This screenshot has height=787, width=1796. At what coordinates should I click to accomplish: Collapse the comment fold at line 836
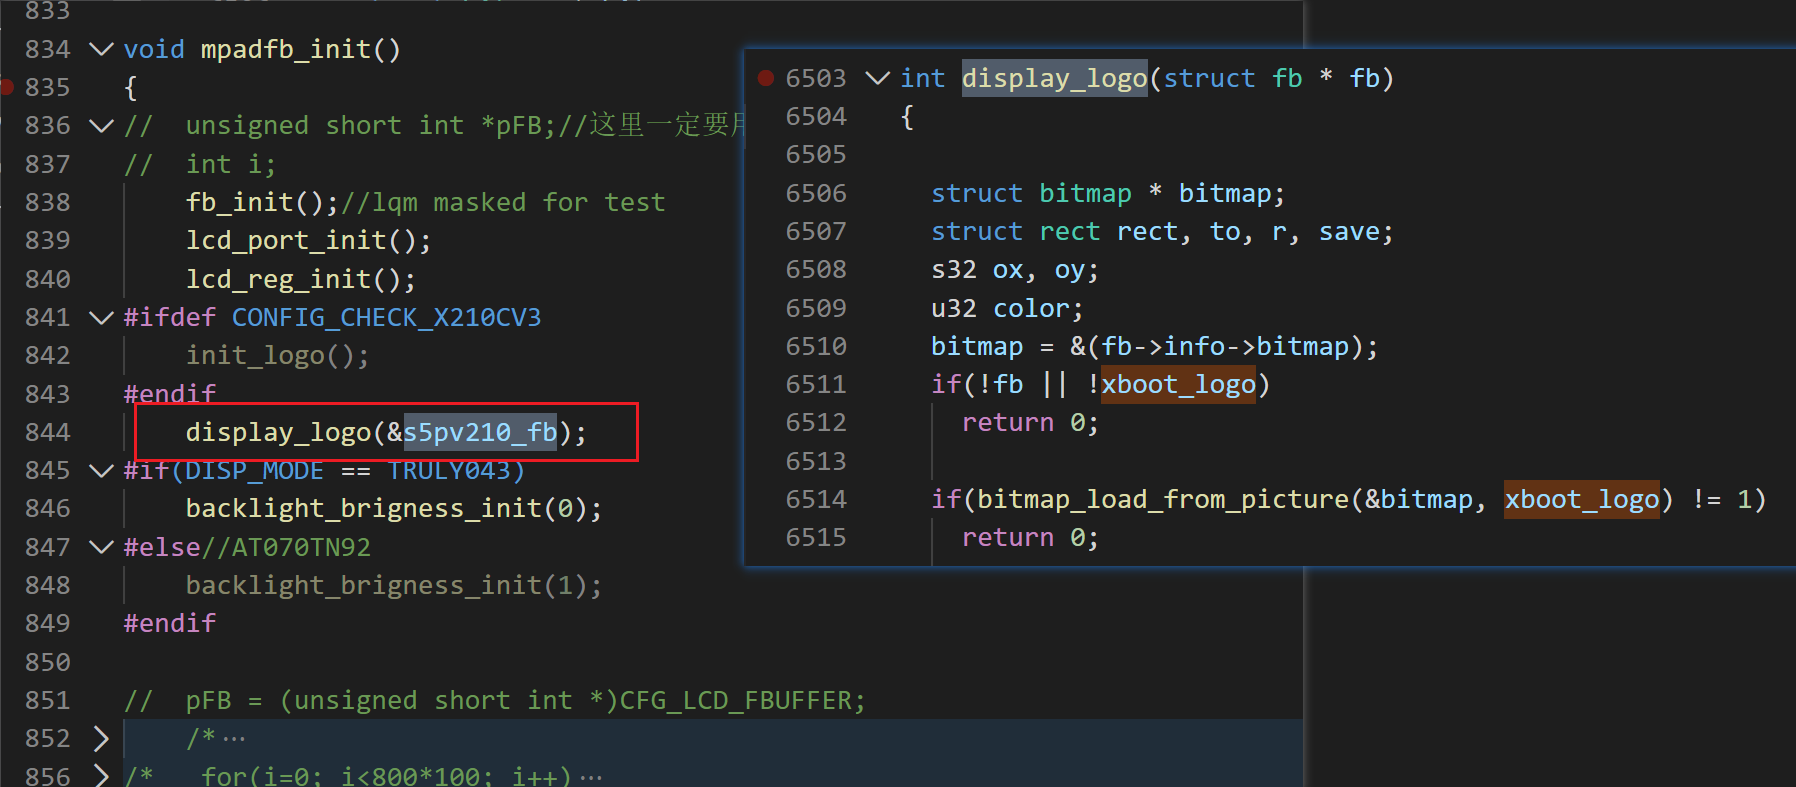pos(101,126)
